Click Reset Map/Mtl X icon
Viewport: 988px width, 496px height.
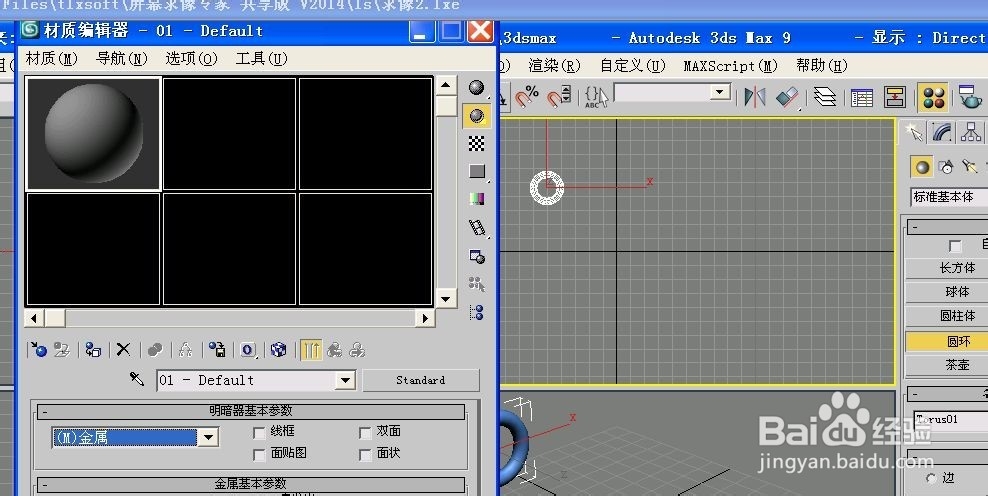click(124, 350)
